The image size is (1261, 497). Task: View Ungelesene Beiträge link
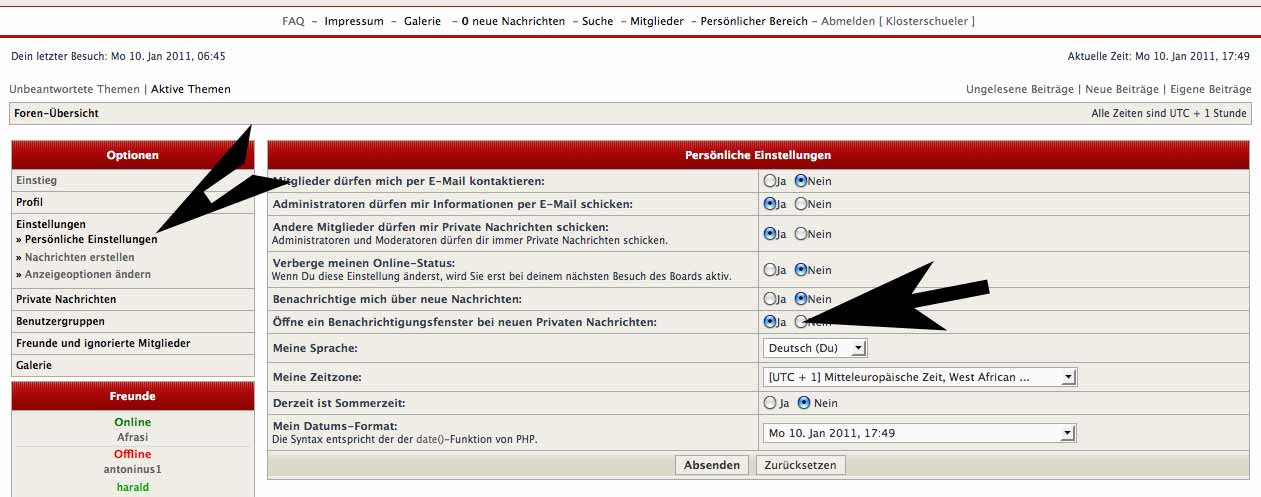click(1019, 89)
